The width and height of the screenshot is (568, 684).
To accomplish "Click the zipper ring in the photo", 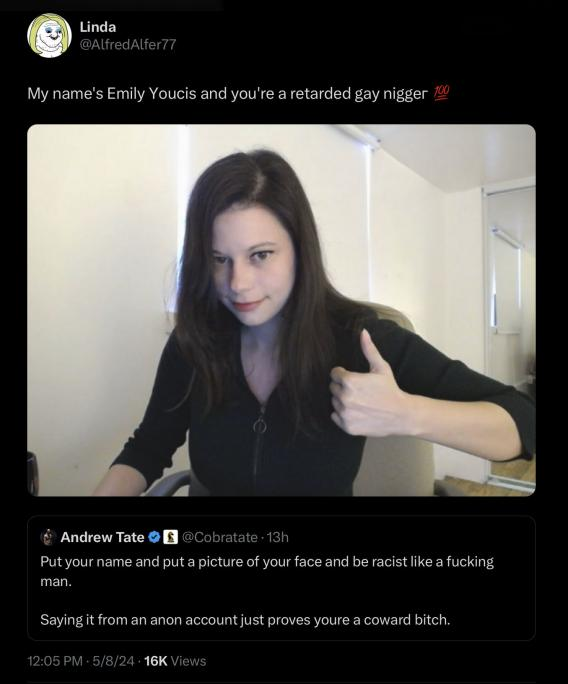I will coord(260,424).
